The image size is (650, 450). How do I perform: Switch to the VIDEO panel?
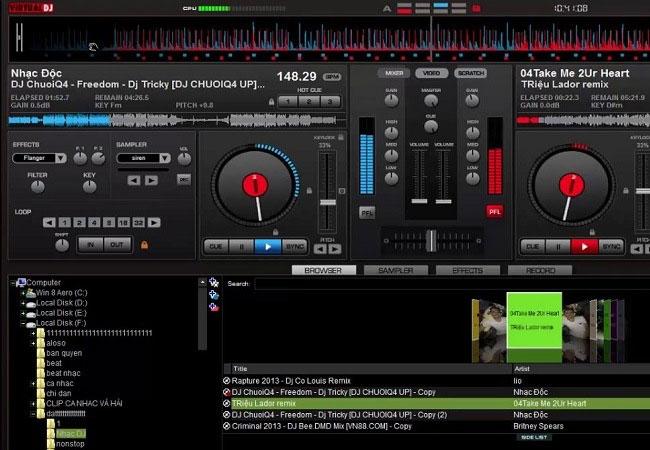pos(432,73)
